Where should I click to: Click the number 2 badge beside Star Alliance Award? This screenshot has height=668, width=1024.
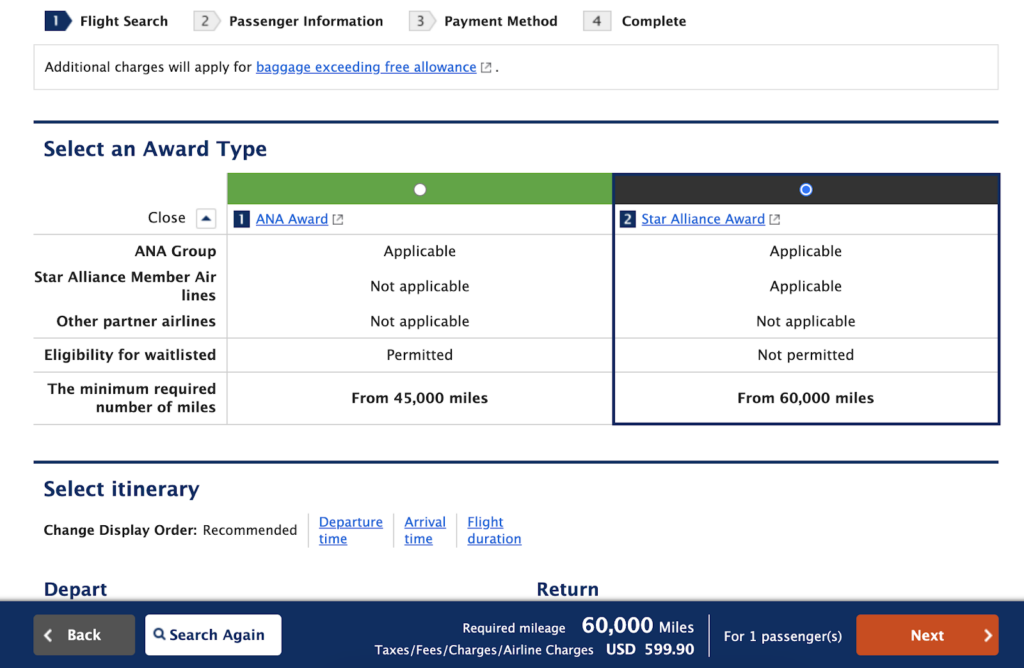[627, 219]
